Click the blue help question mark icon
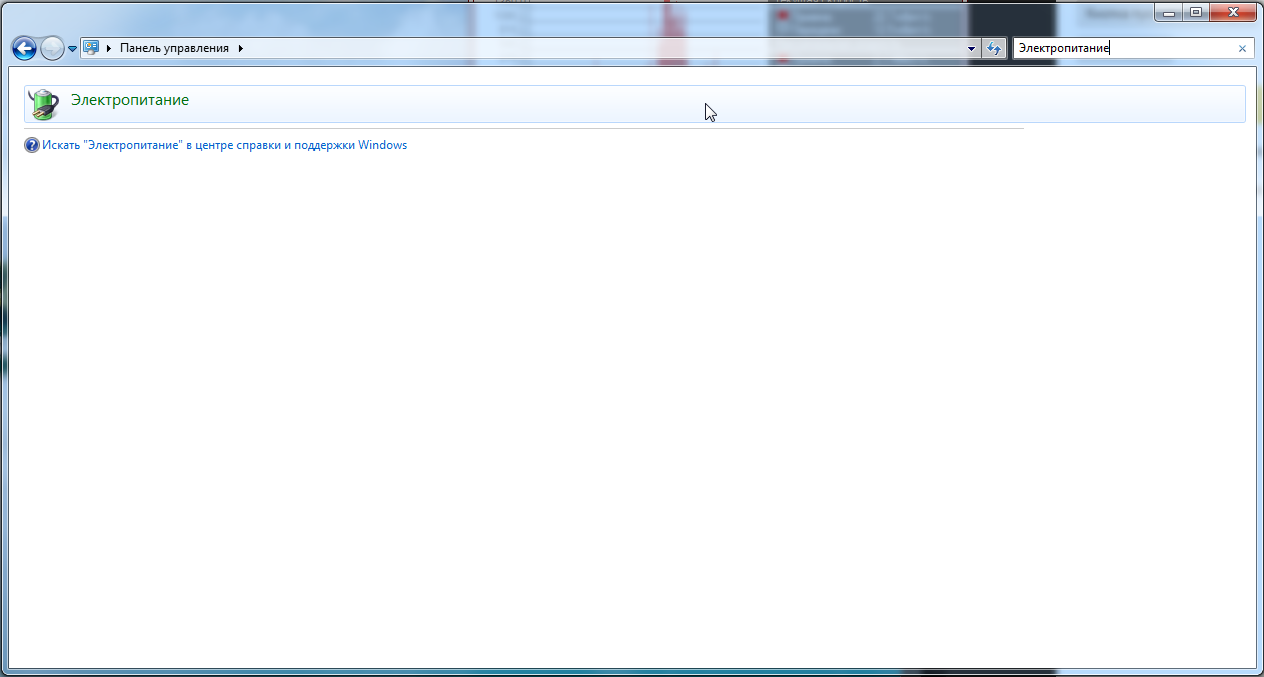The height and width of the screenshot is (677, 1264). tap(32, 145)
